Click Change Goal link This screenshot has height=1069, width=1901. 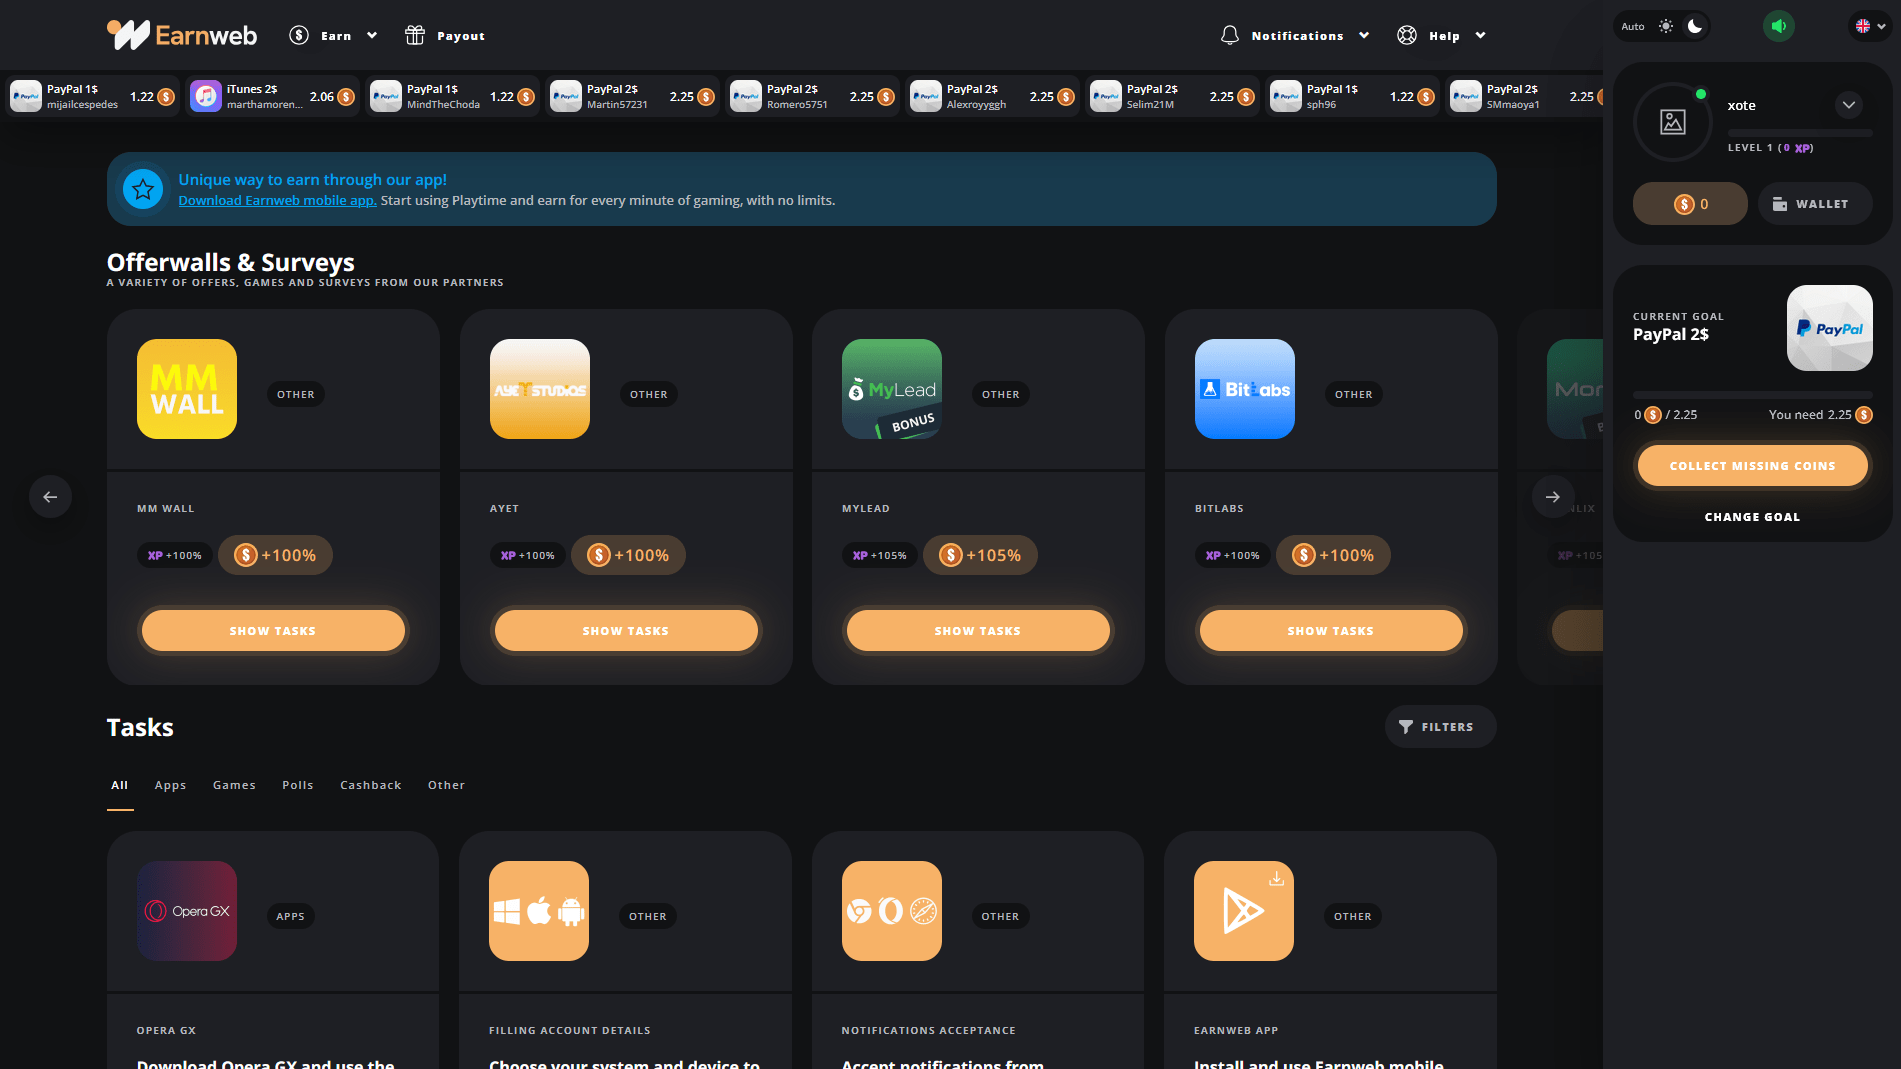tap(1752, 517)
